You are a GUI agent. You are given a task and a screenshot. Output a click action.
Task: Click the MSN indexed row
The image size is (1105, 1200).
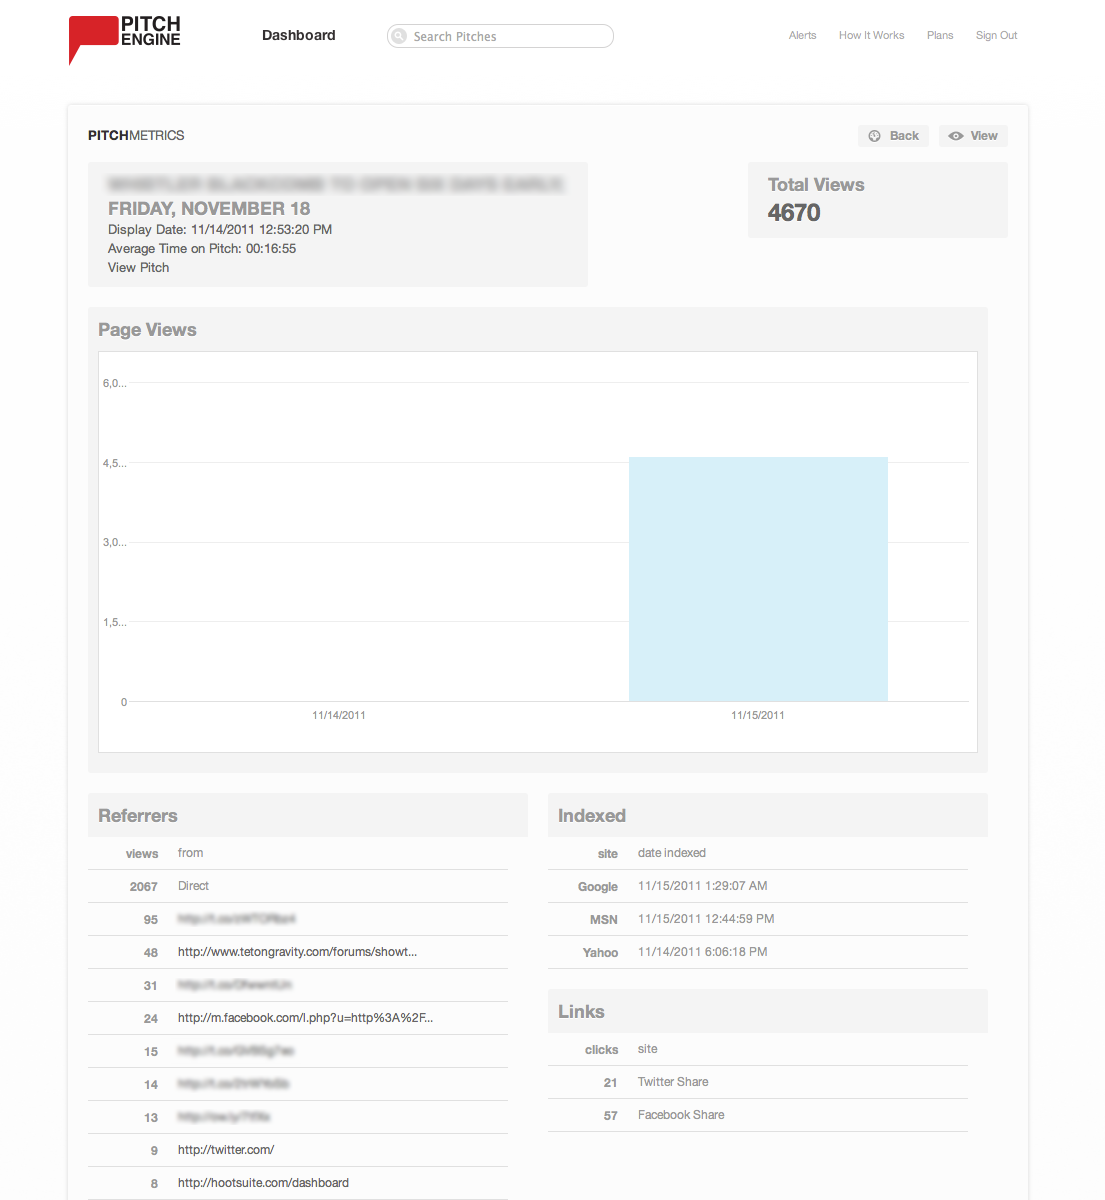tap(758, 919)
